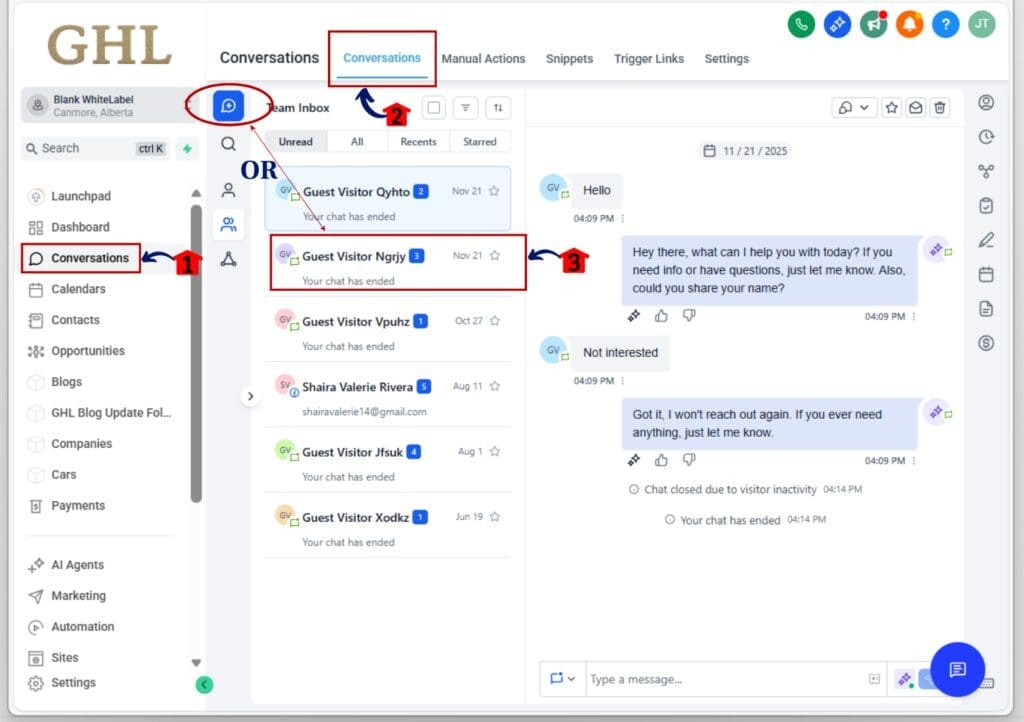Viewport: 1024px width, 722px height.
Task: Expand the collapsed panel with the right chevron
Action: [251, 395]
